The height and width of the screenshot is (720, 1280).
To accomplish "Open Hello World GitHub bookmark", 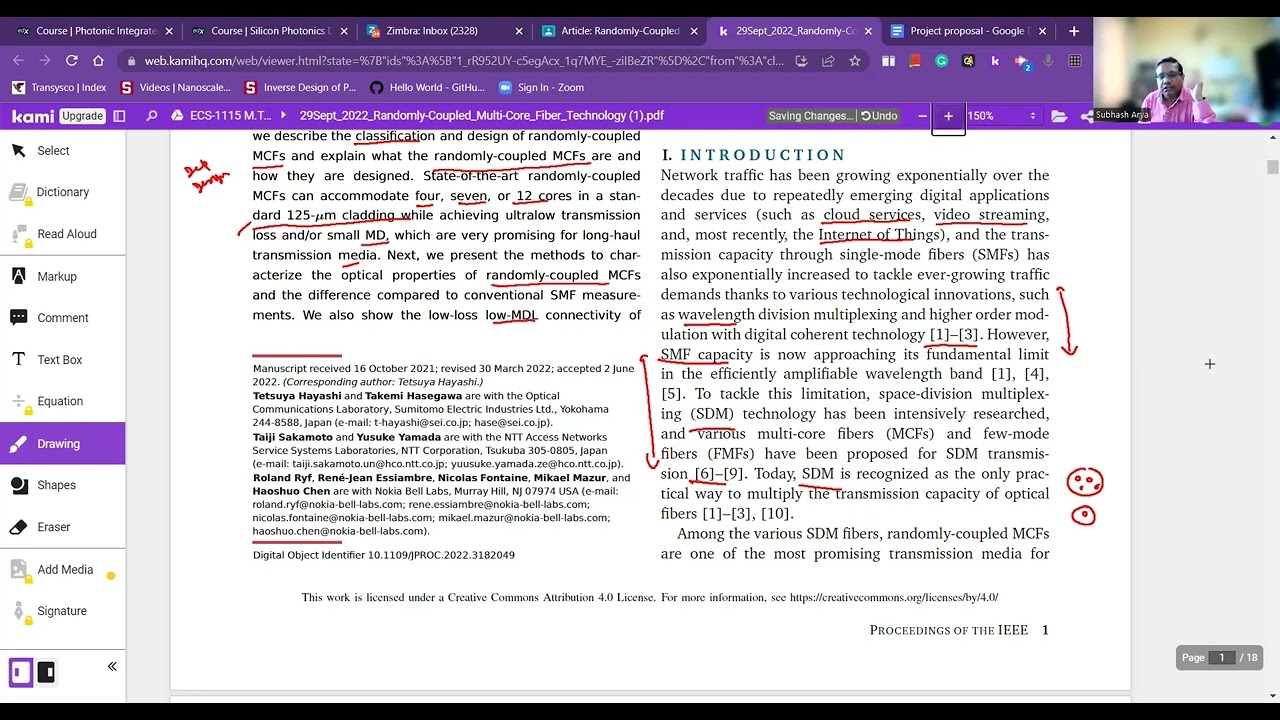I will pos(427,88).
